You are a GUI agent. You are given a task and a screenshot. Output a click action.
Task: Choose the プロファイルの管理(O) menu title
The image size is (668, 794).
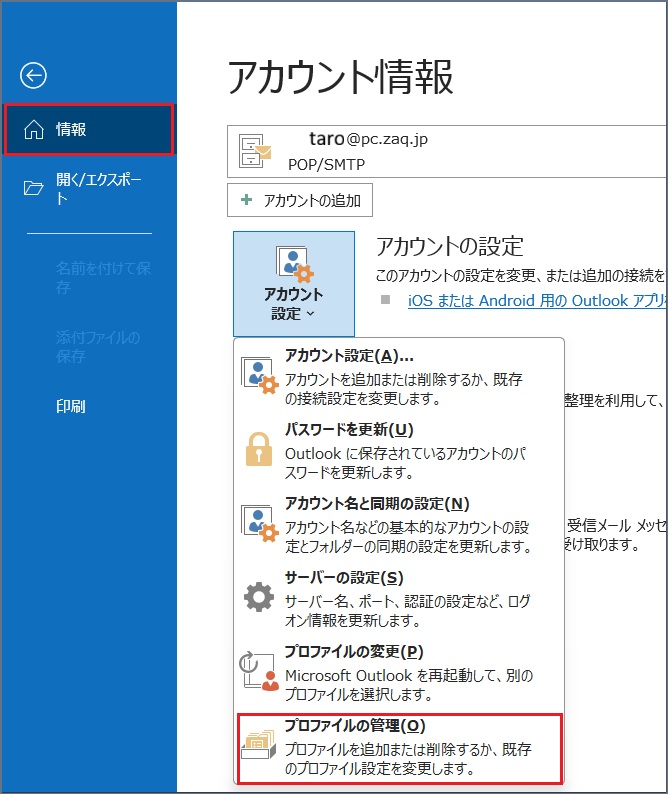341,726
